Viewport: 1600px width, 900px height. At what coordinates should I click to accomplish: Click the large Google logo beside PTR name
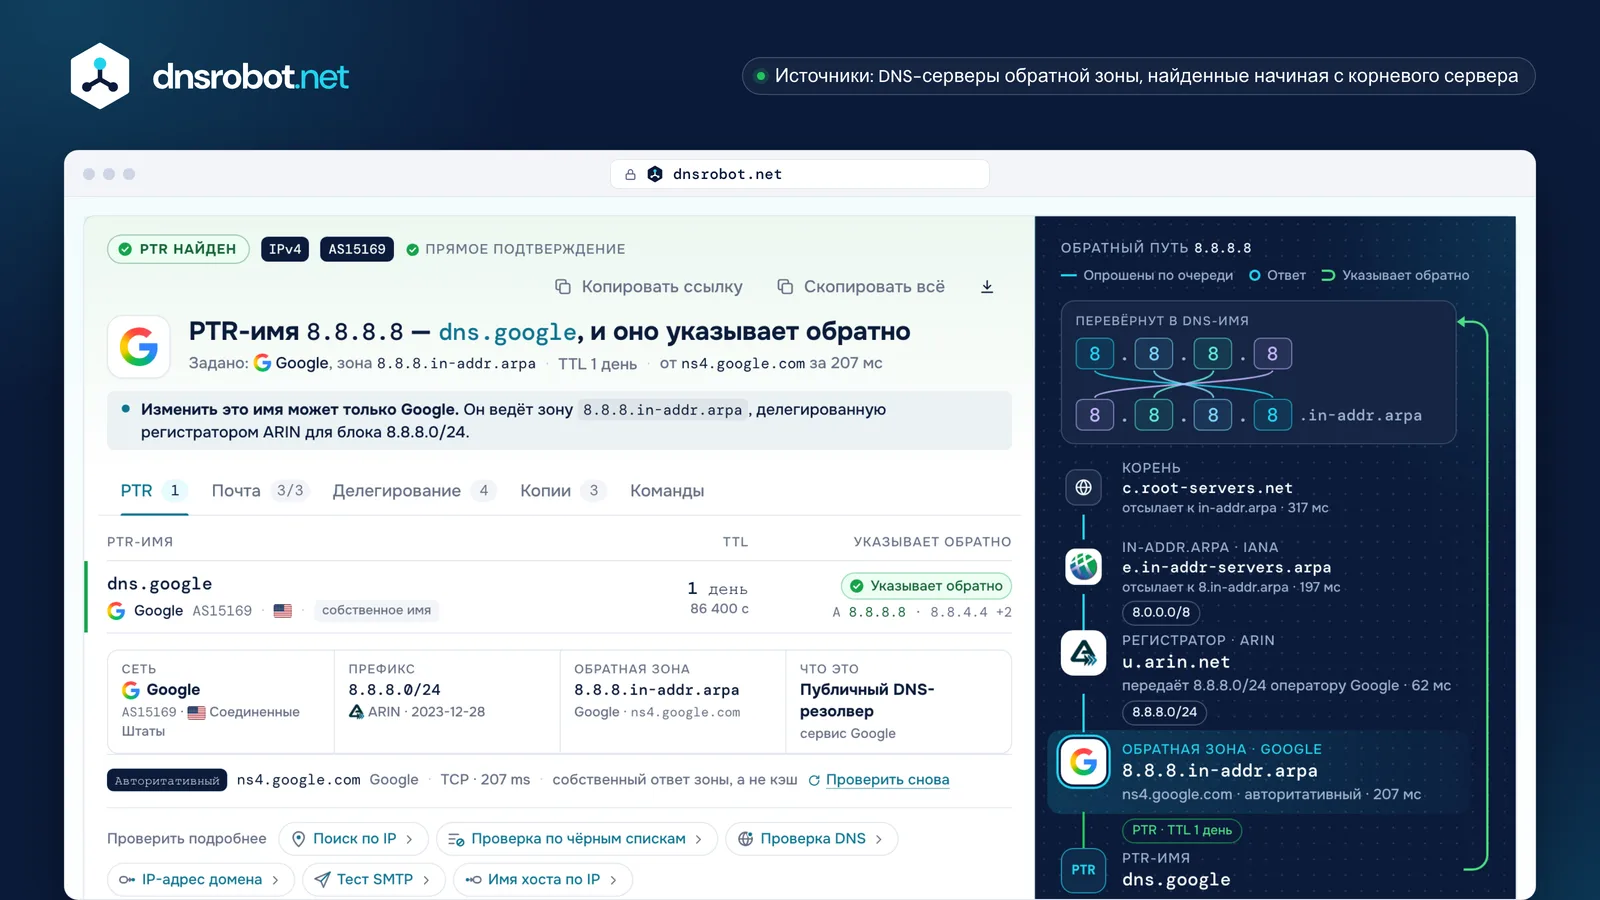tap(139, 347)
